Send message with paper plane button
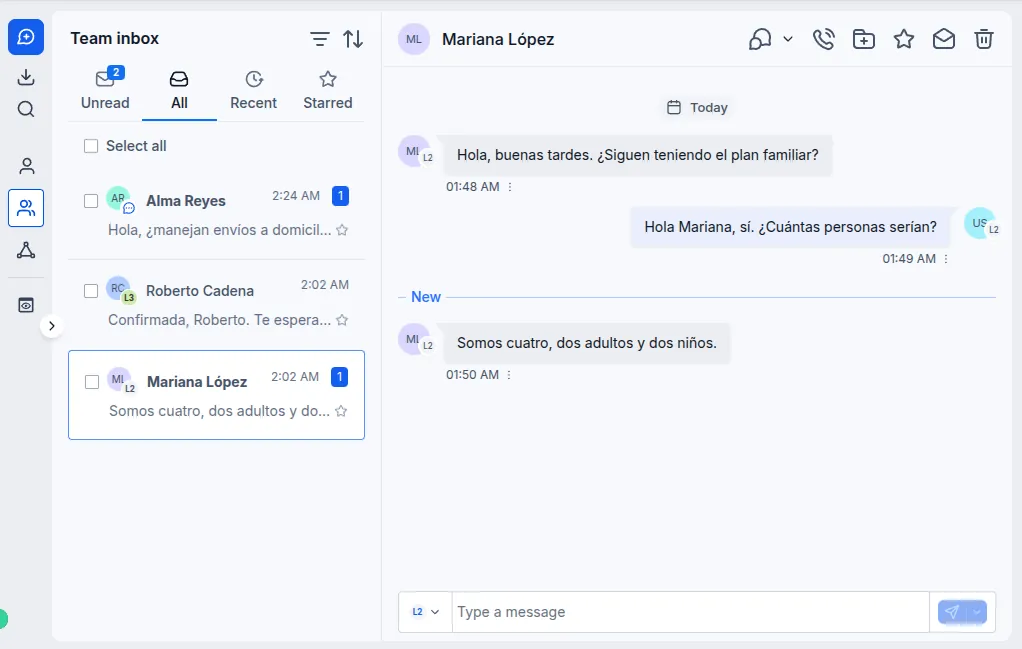This screenshot has height=649, width=1022. 952,612
